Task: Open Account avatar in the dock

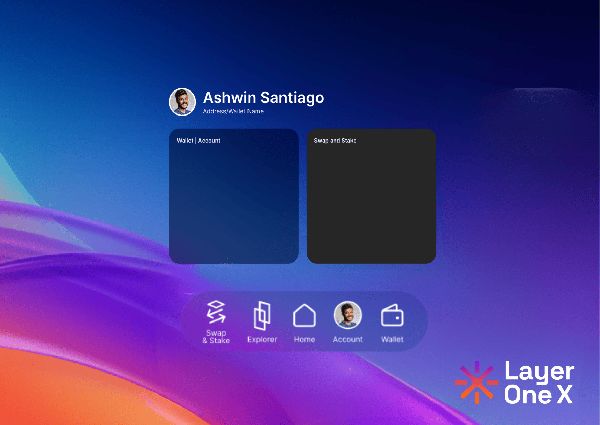Action: (347, 315)
